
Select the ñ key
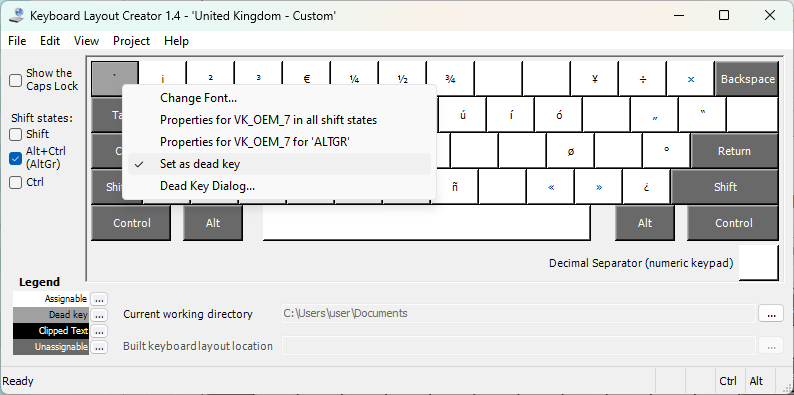point(455,187)
